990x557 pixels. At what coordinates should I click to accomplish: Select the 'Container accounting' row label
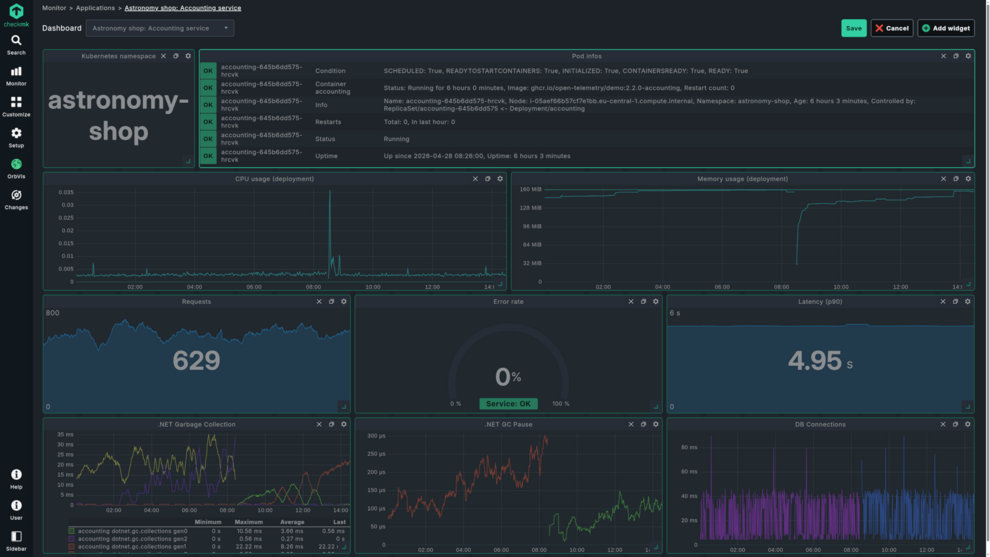click(x=333, y=88)
